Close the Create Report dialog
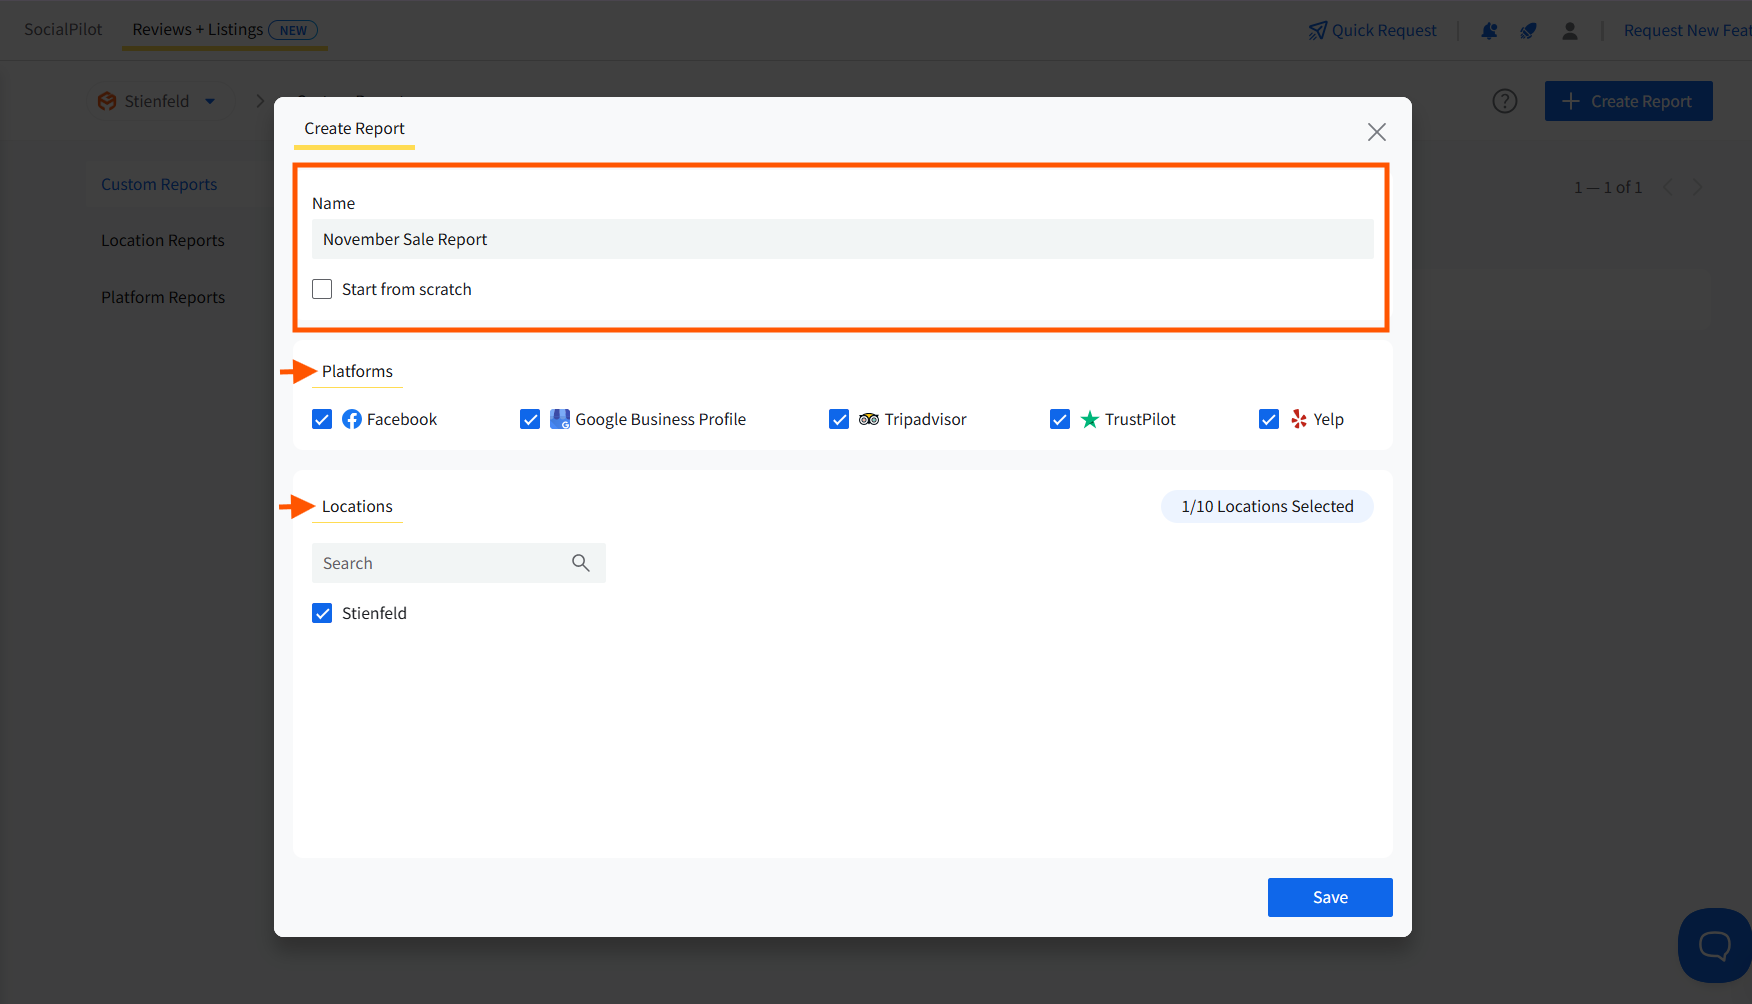The width and height of the screenshot is (1752, 1004). tap(1377, 132)
